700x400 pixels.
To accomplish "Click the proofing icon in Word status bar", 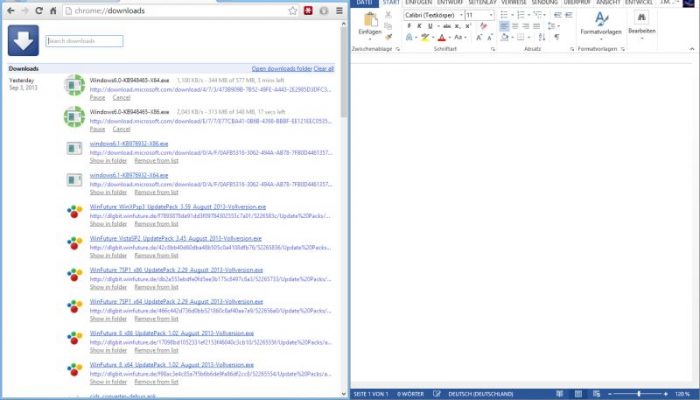I will (437, 394).
